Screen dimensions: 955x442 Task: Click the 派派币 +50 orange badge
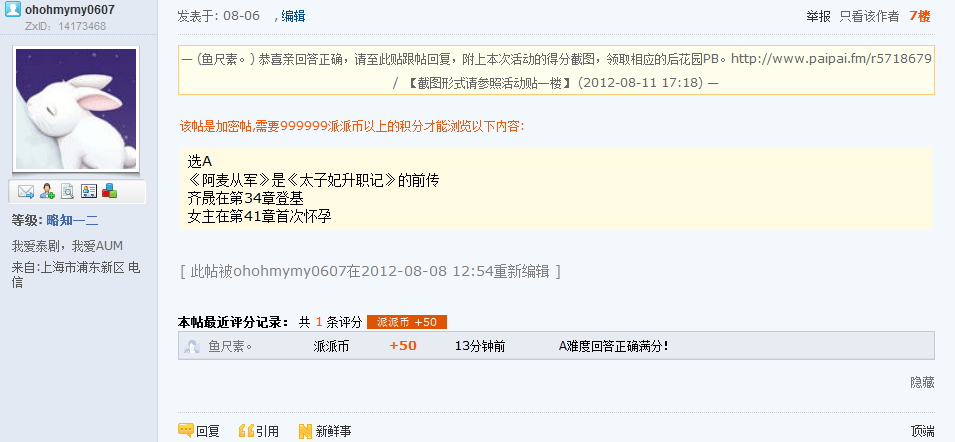click(x=407, y=322)
